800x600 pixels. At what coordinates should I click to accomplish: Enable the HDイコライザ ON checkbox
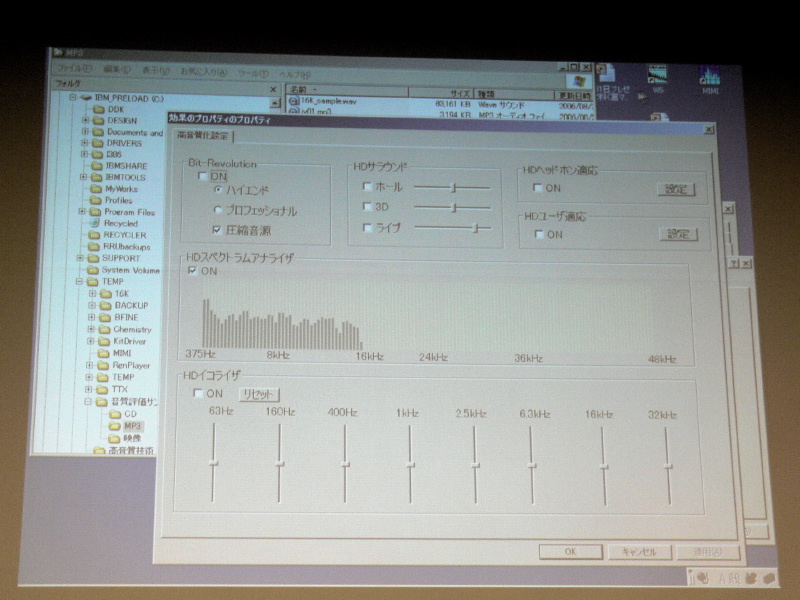[197, 393]
